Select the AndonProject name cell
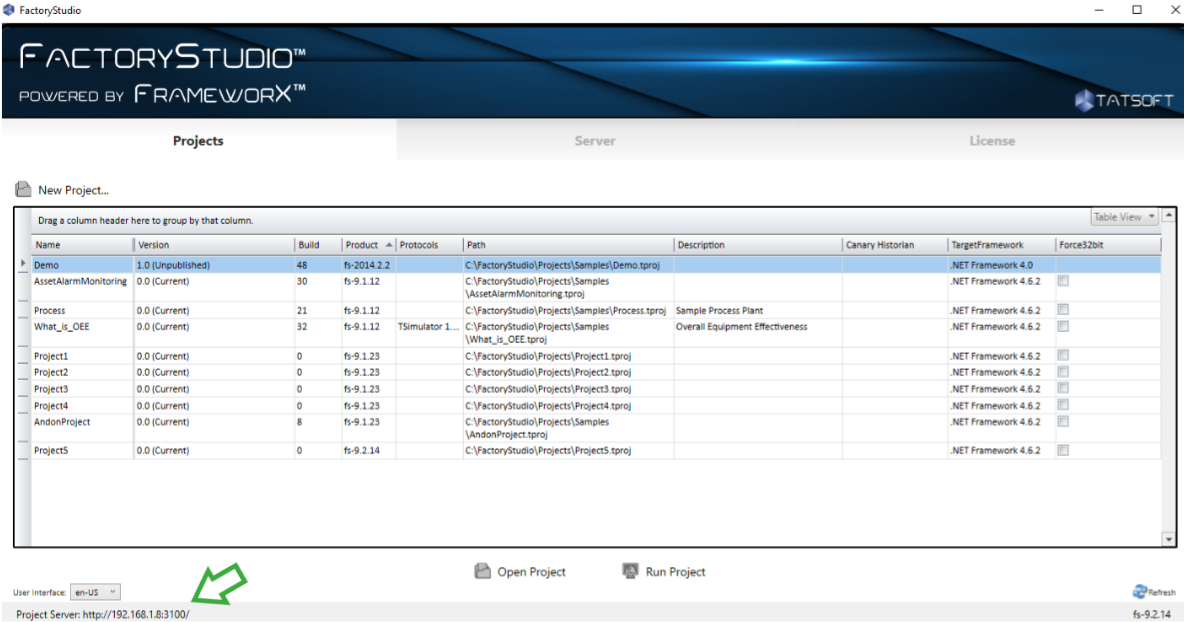The height and width of the screenshot is (622, 1184). coord(82,428)
